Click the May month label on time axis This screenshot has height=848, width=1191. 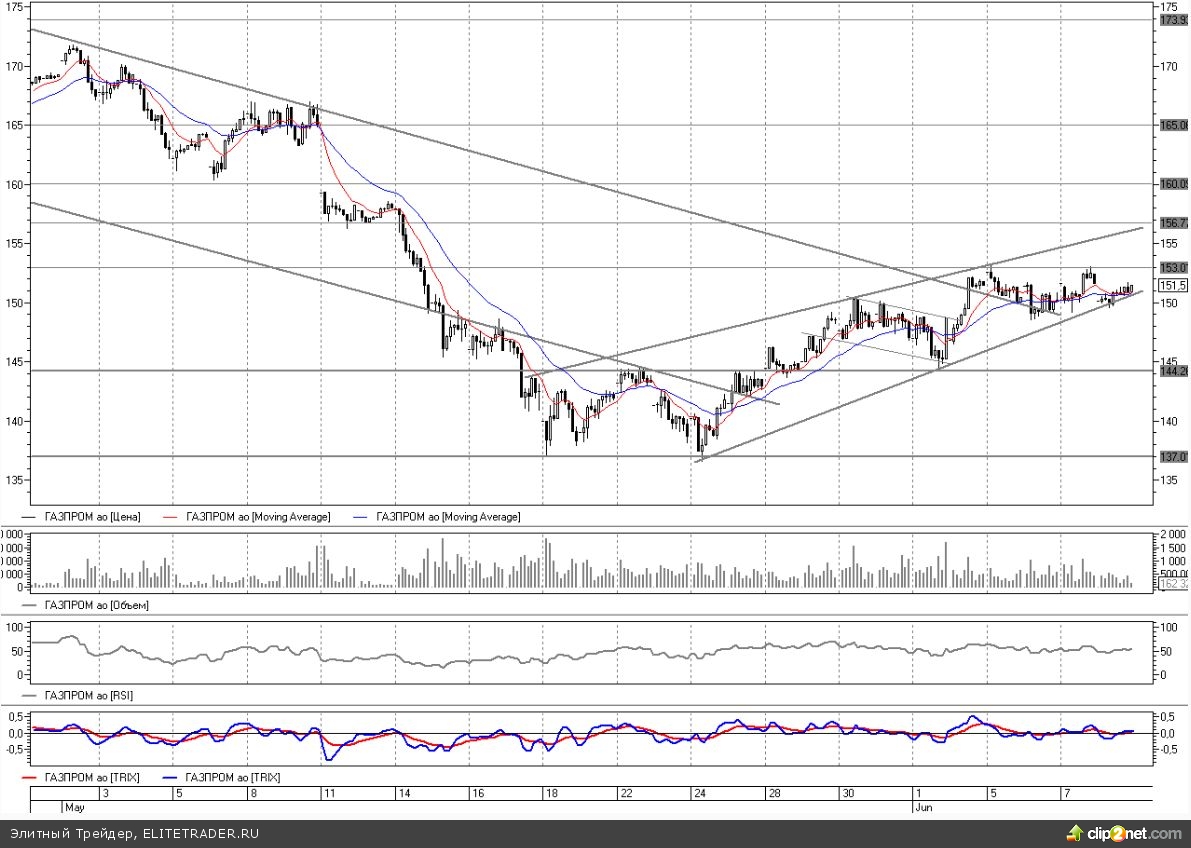[x=75, y=806]
